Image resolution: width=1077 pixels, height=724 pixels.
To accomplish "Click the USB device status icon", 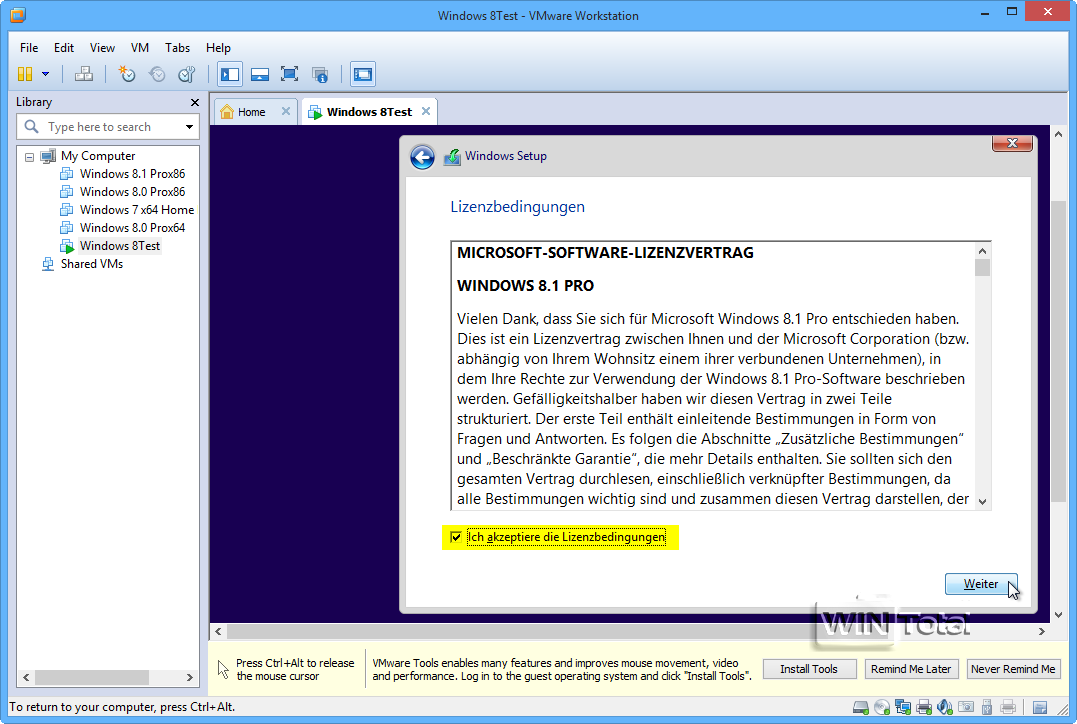I will (x=987, y=707).
